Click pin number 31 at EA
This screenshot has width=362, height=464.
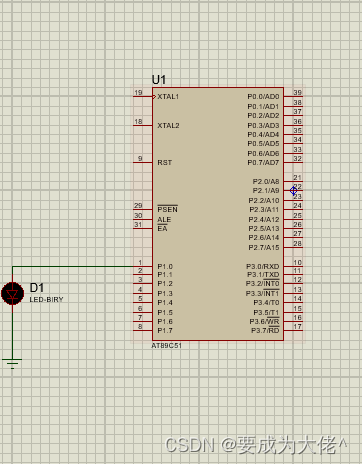[138, 224]
